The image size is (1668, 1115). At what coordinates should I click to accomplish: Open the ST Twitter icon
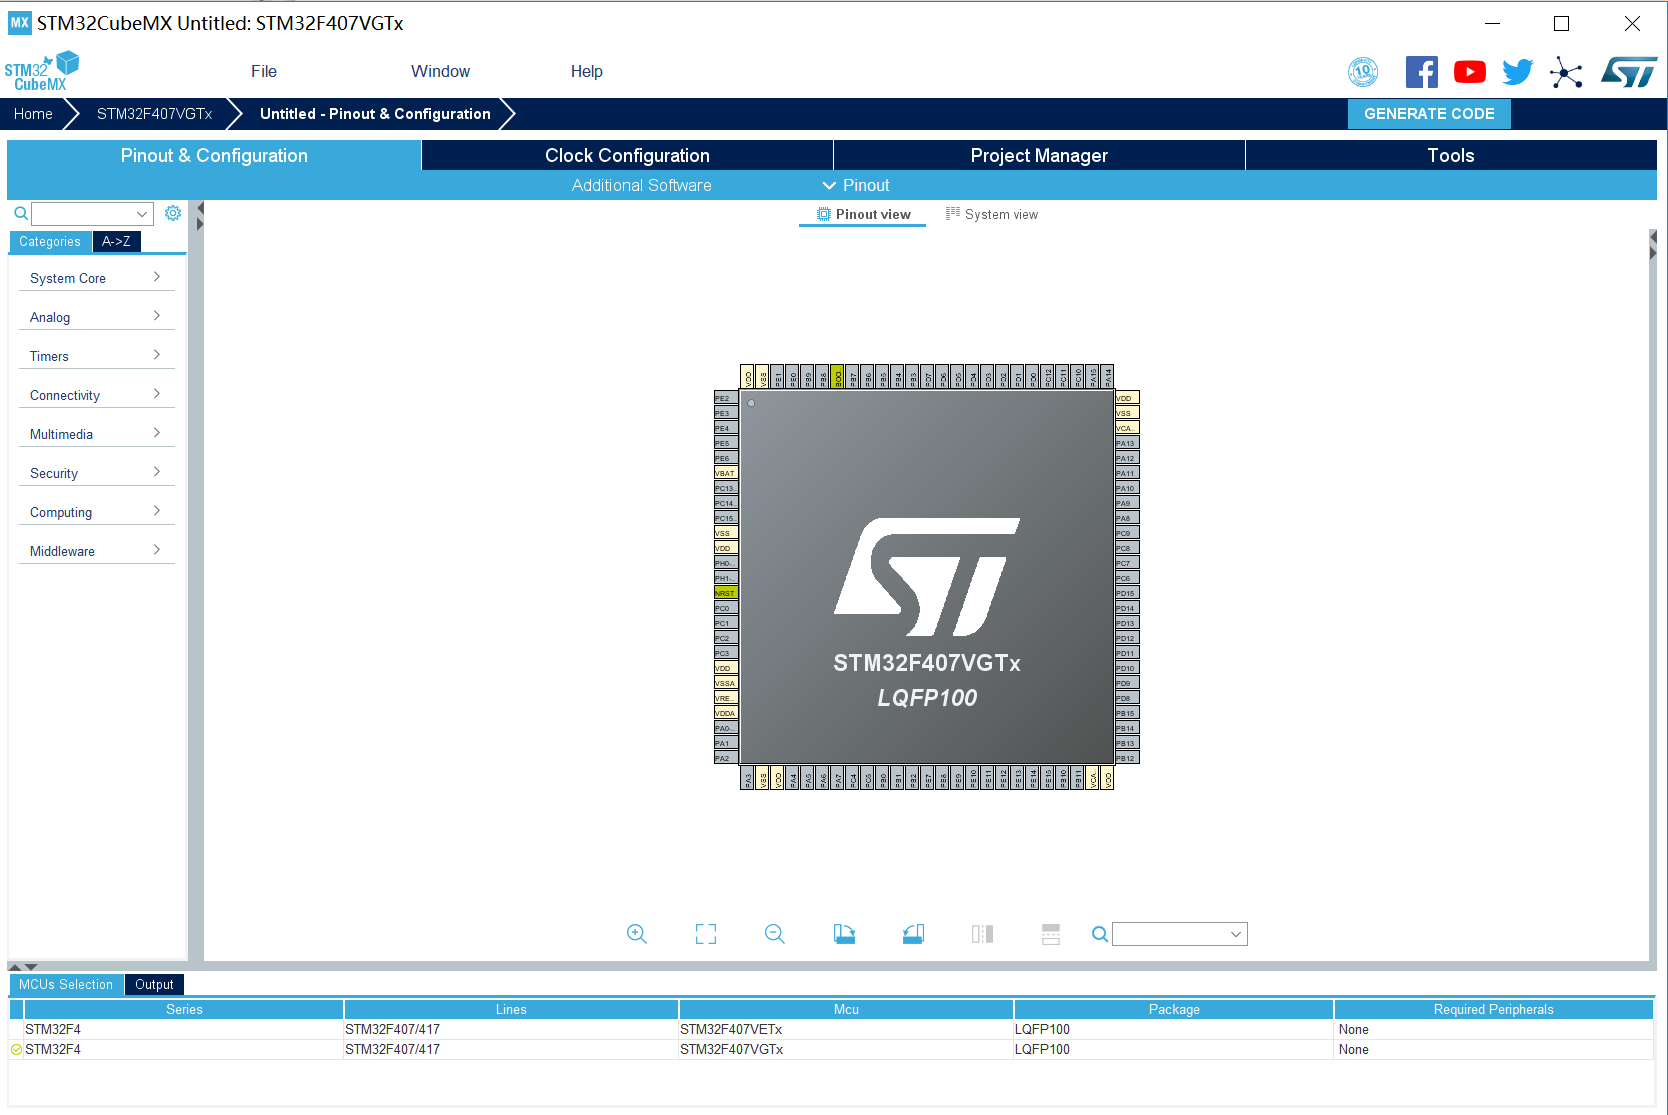(x=1517, y=71)
